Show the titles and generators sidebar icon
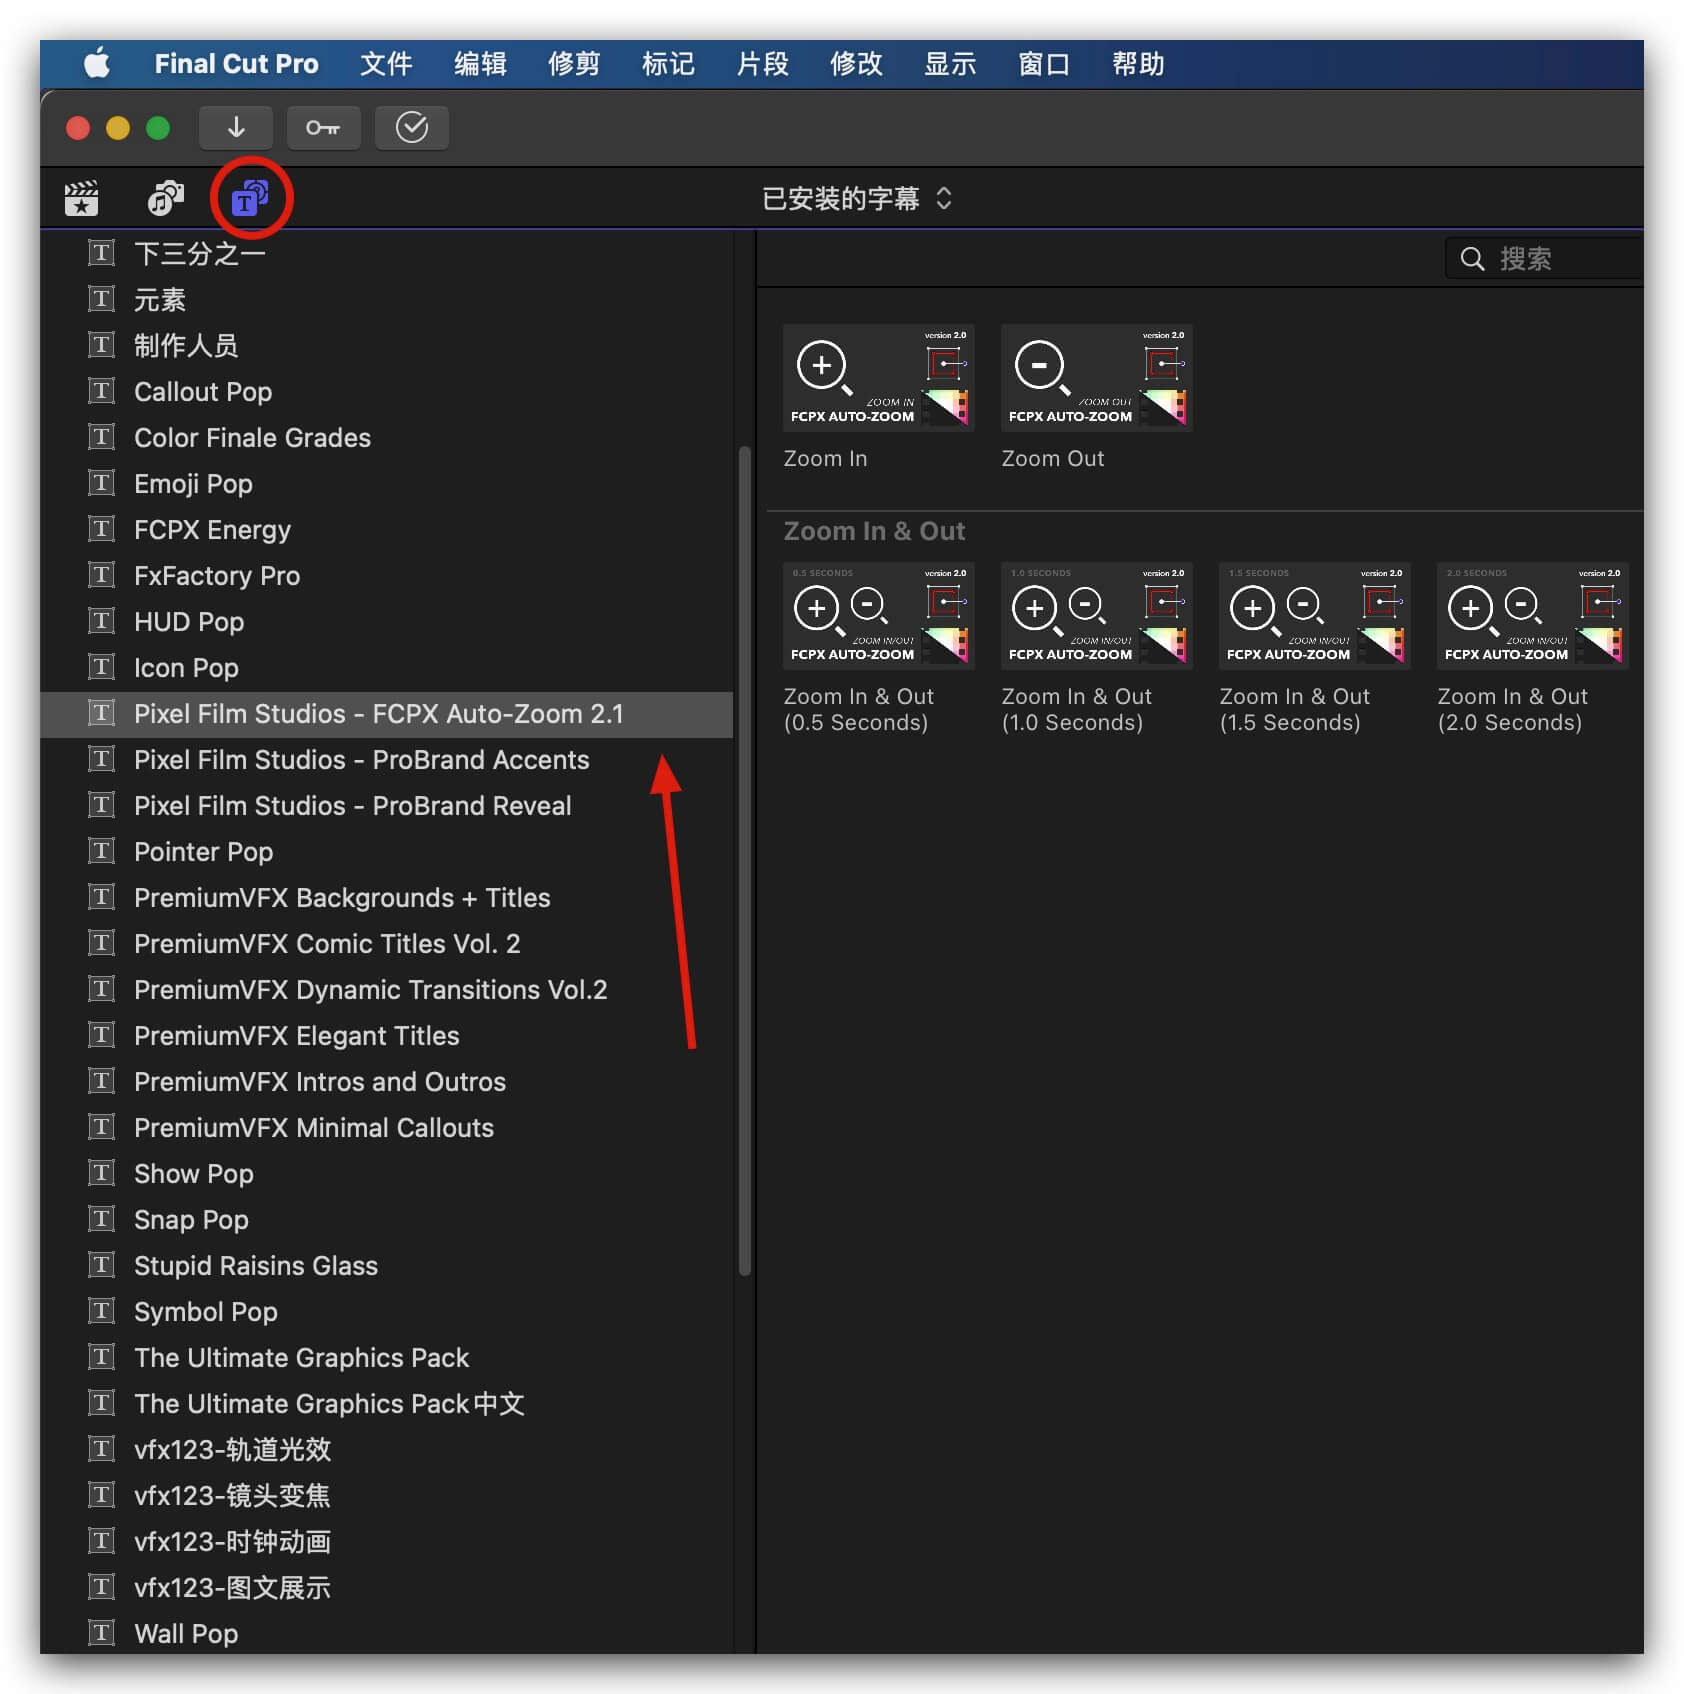This screenshot has height=1694, width=1684. [250, 198]
